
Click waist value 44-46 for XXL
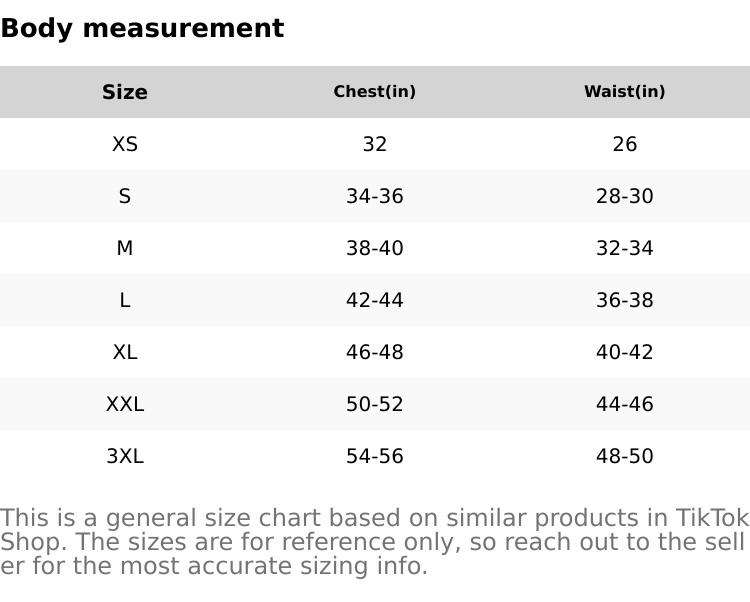tap(624, 404)
